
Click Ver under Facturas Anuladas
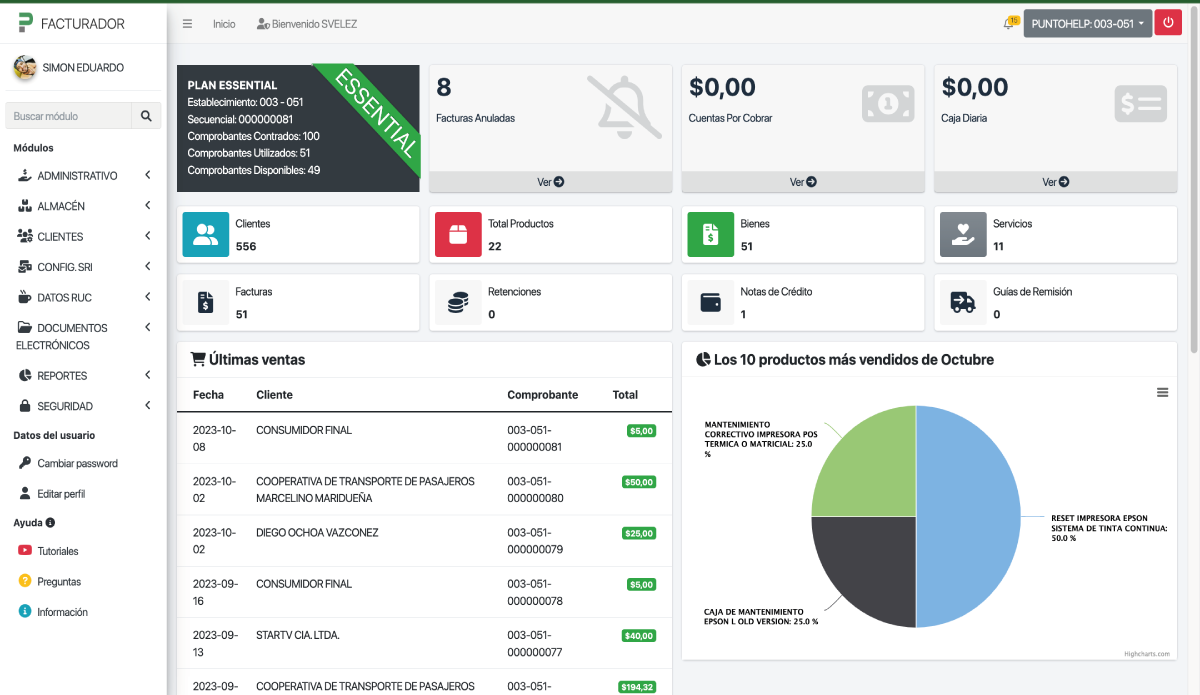551,182
